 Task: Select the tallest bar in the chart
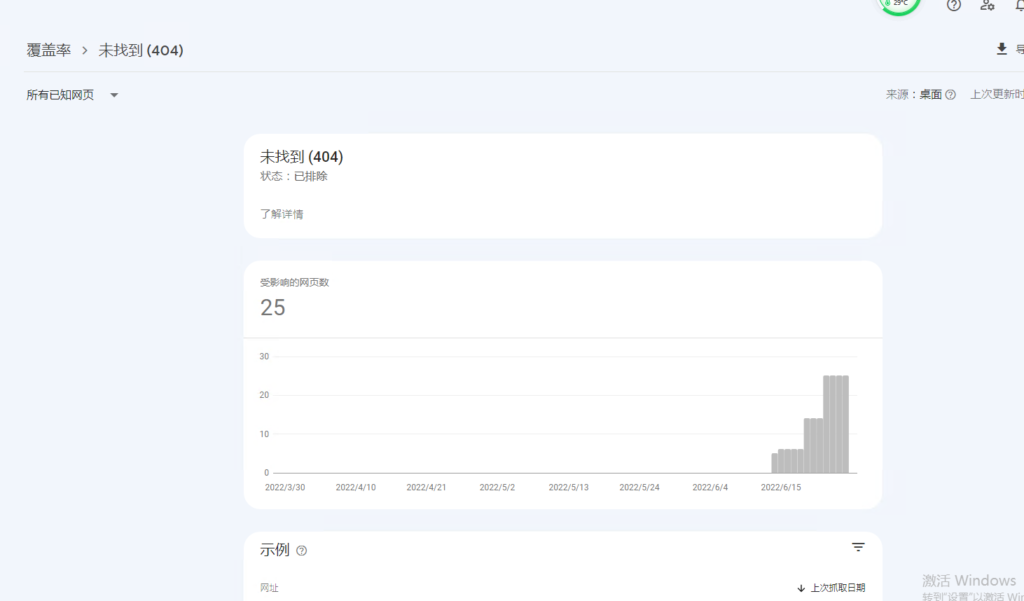pos(836,424)
